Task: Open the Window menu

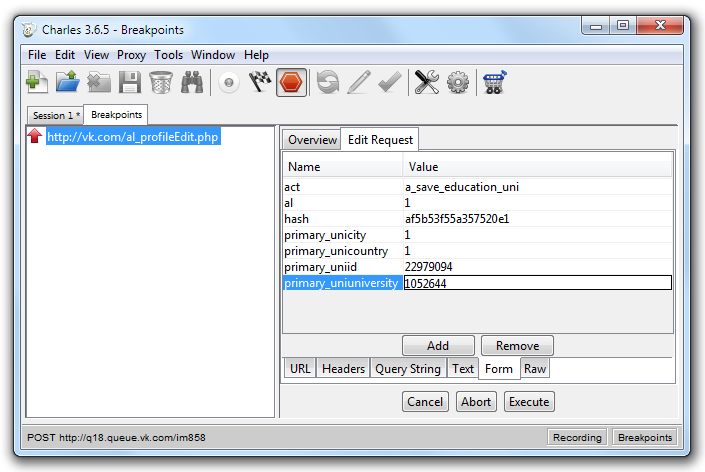Action: [213, 55]
